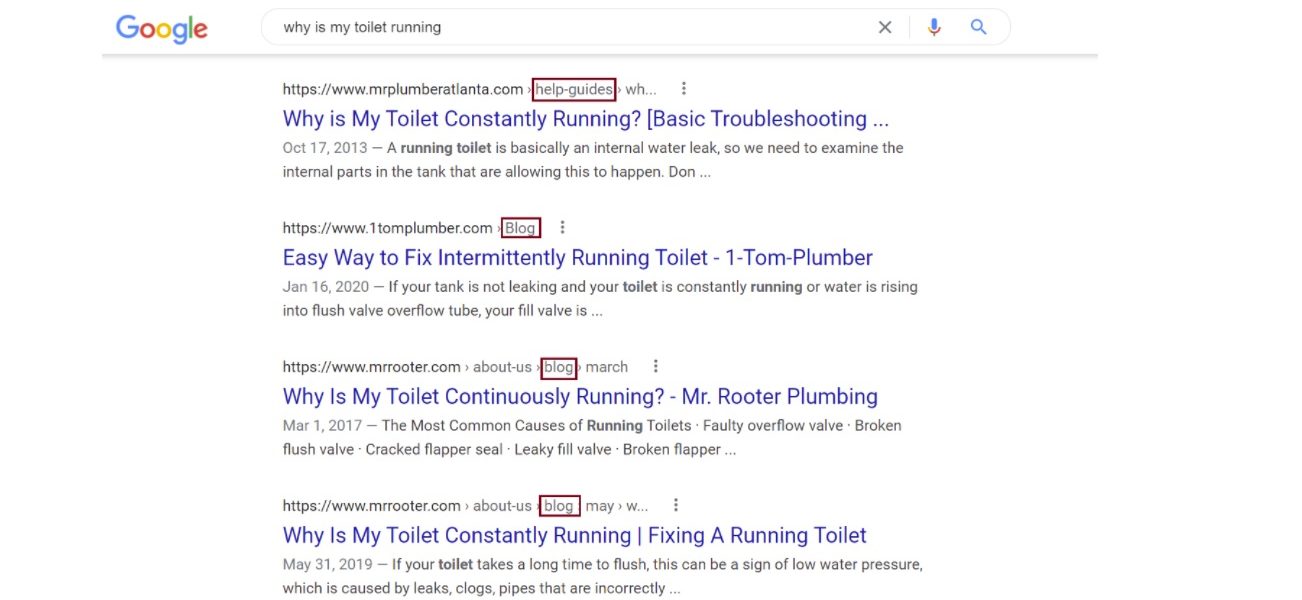
Task: Open the three-dot menu on the mrplumberatlanta result
Action: pos(683,88)
